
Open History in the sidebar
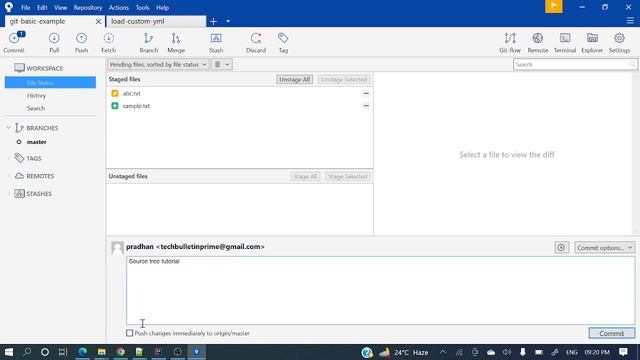(36, 96)
